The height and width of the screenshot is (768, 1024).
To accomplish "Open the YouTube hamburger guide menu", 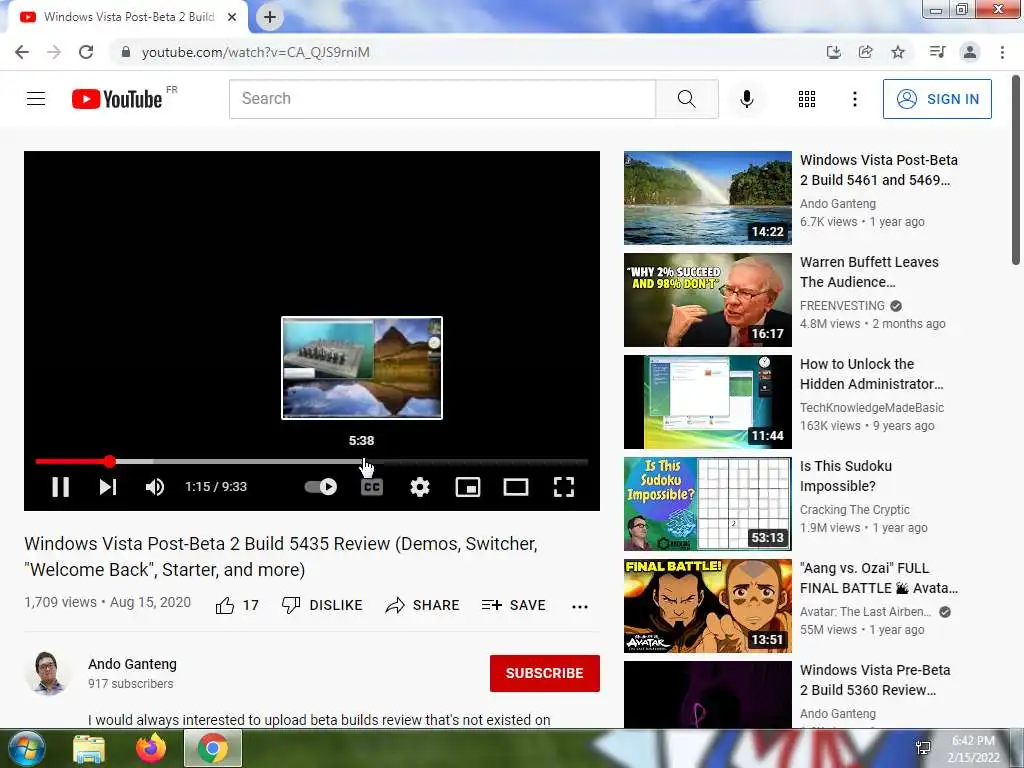I will click(36, 99).
